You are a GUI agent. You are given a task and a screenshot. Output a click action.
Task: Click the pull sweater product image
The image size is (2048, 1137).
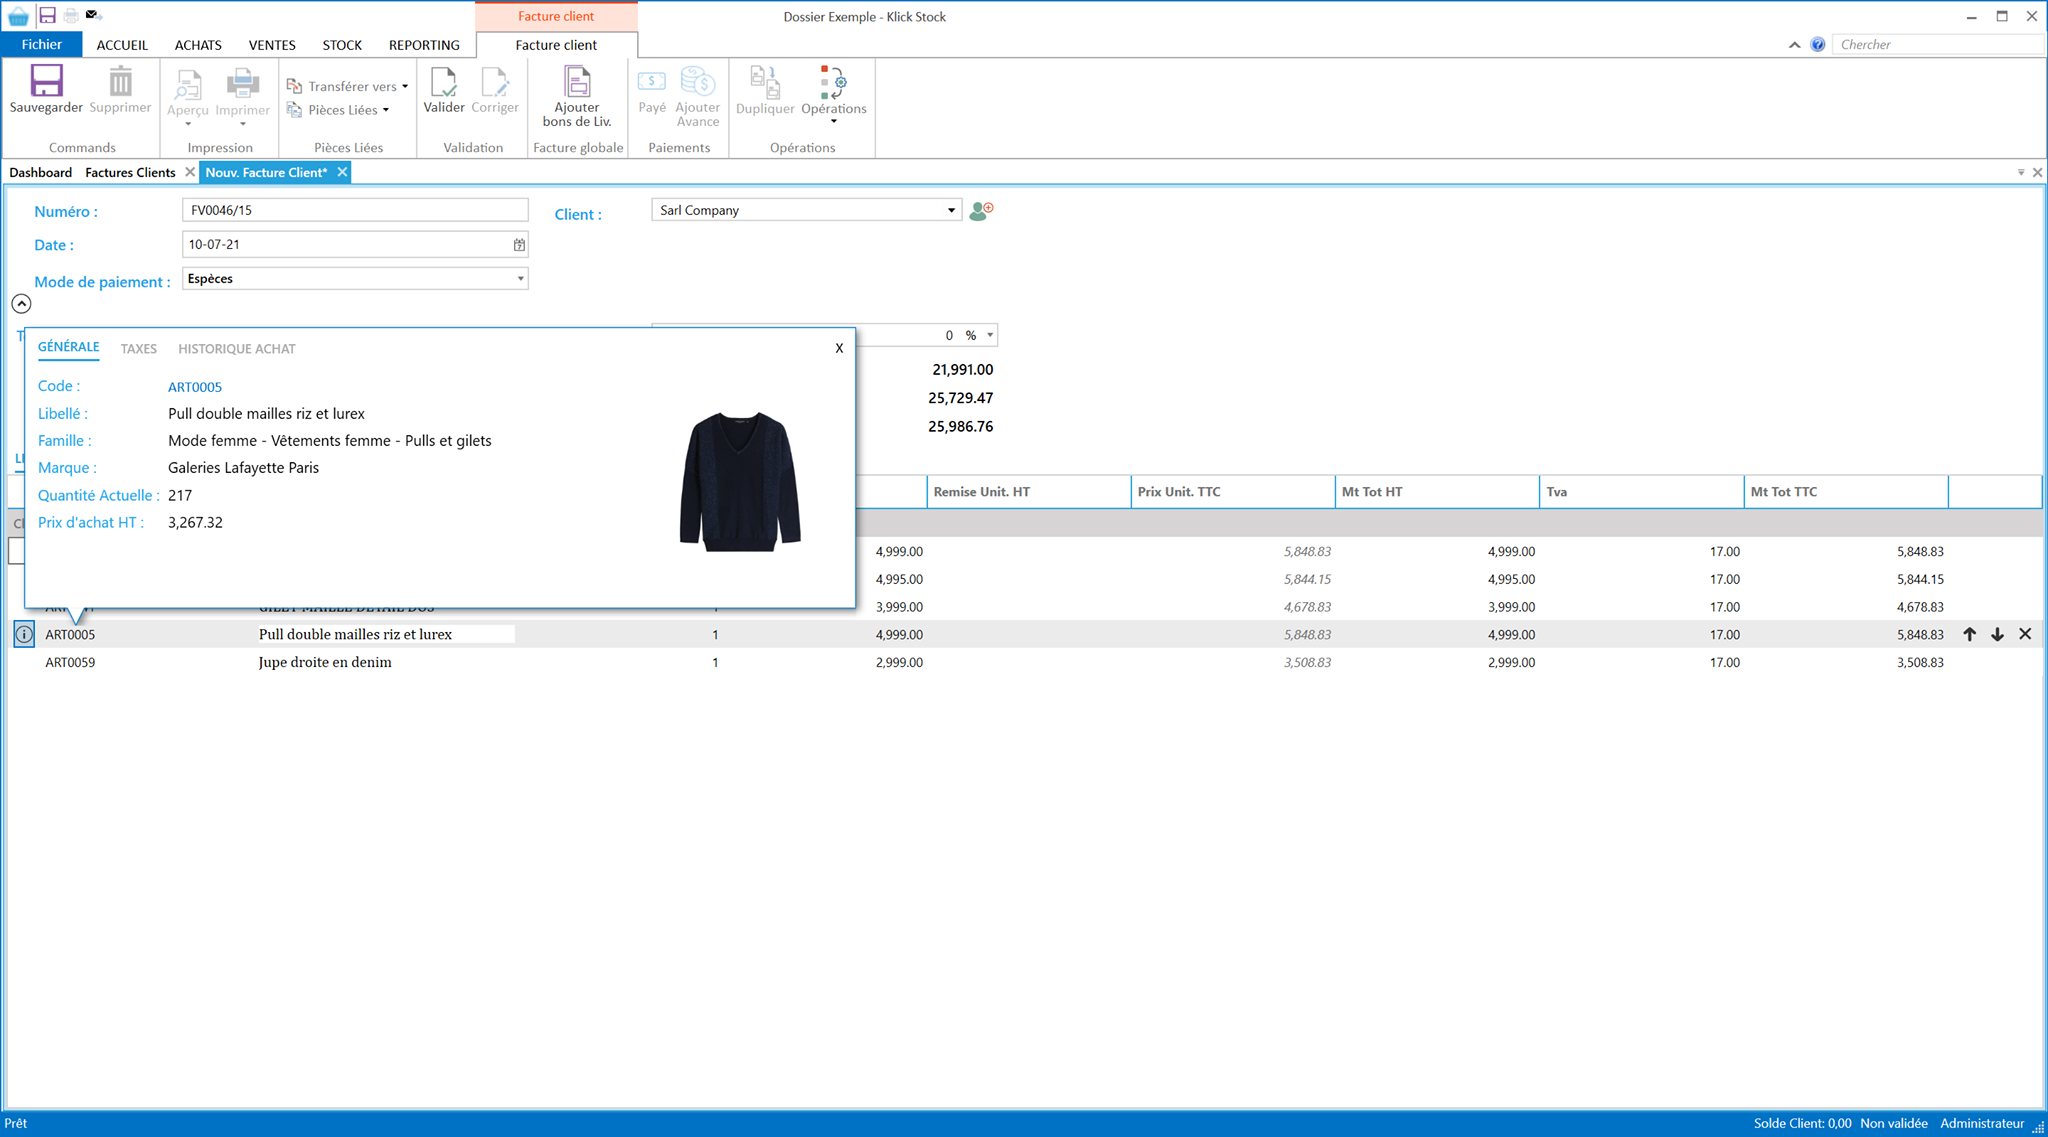(x=741, y=480)
